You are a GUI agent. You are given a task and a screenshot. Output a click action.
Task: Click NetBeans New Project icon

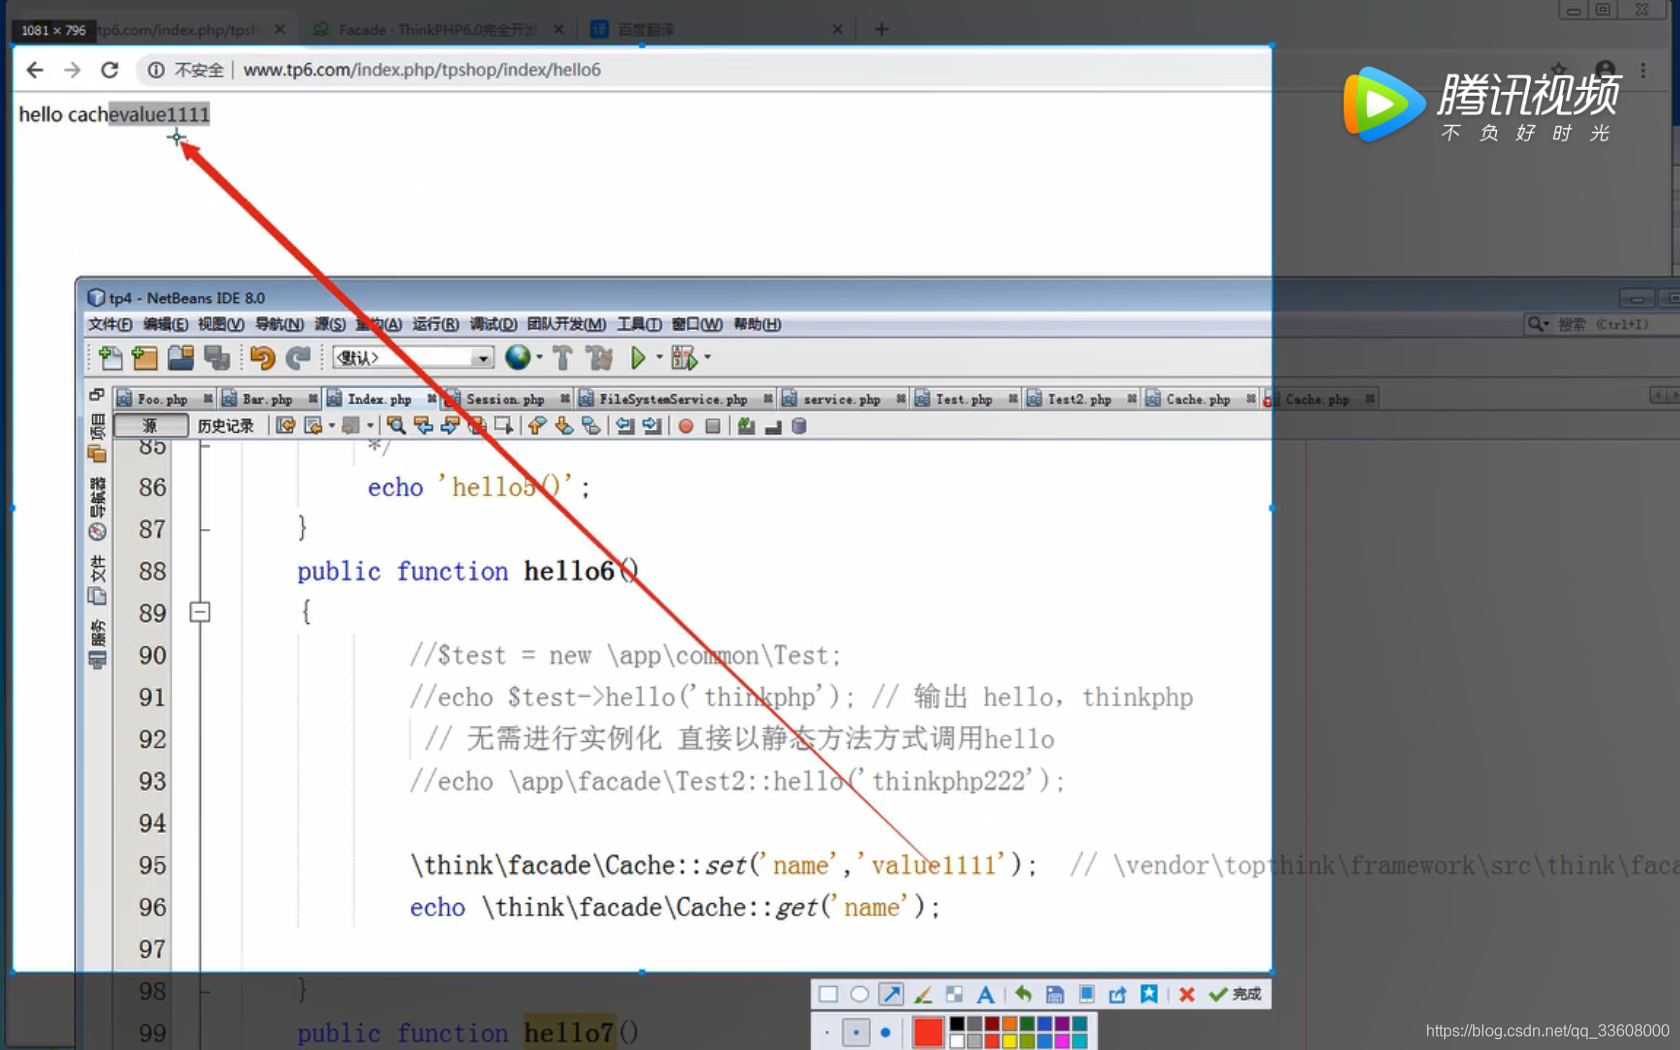coord(145,358)
